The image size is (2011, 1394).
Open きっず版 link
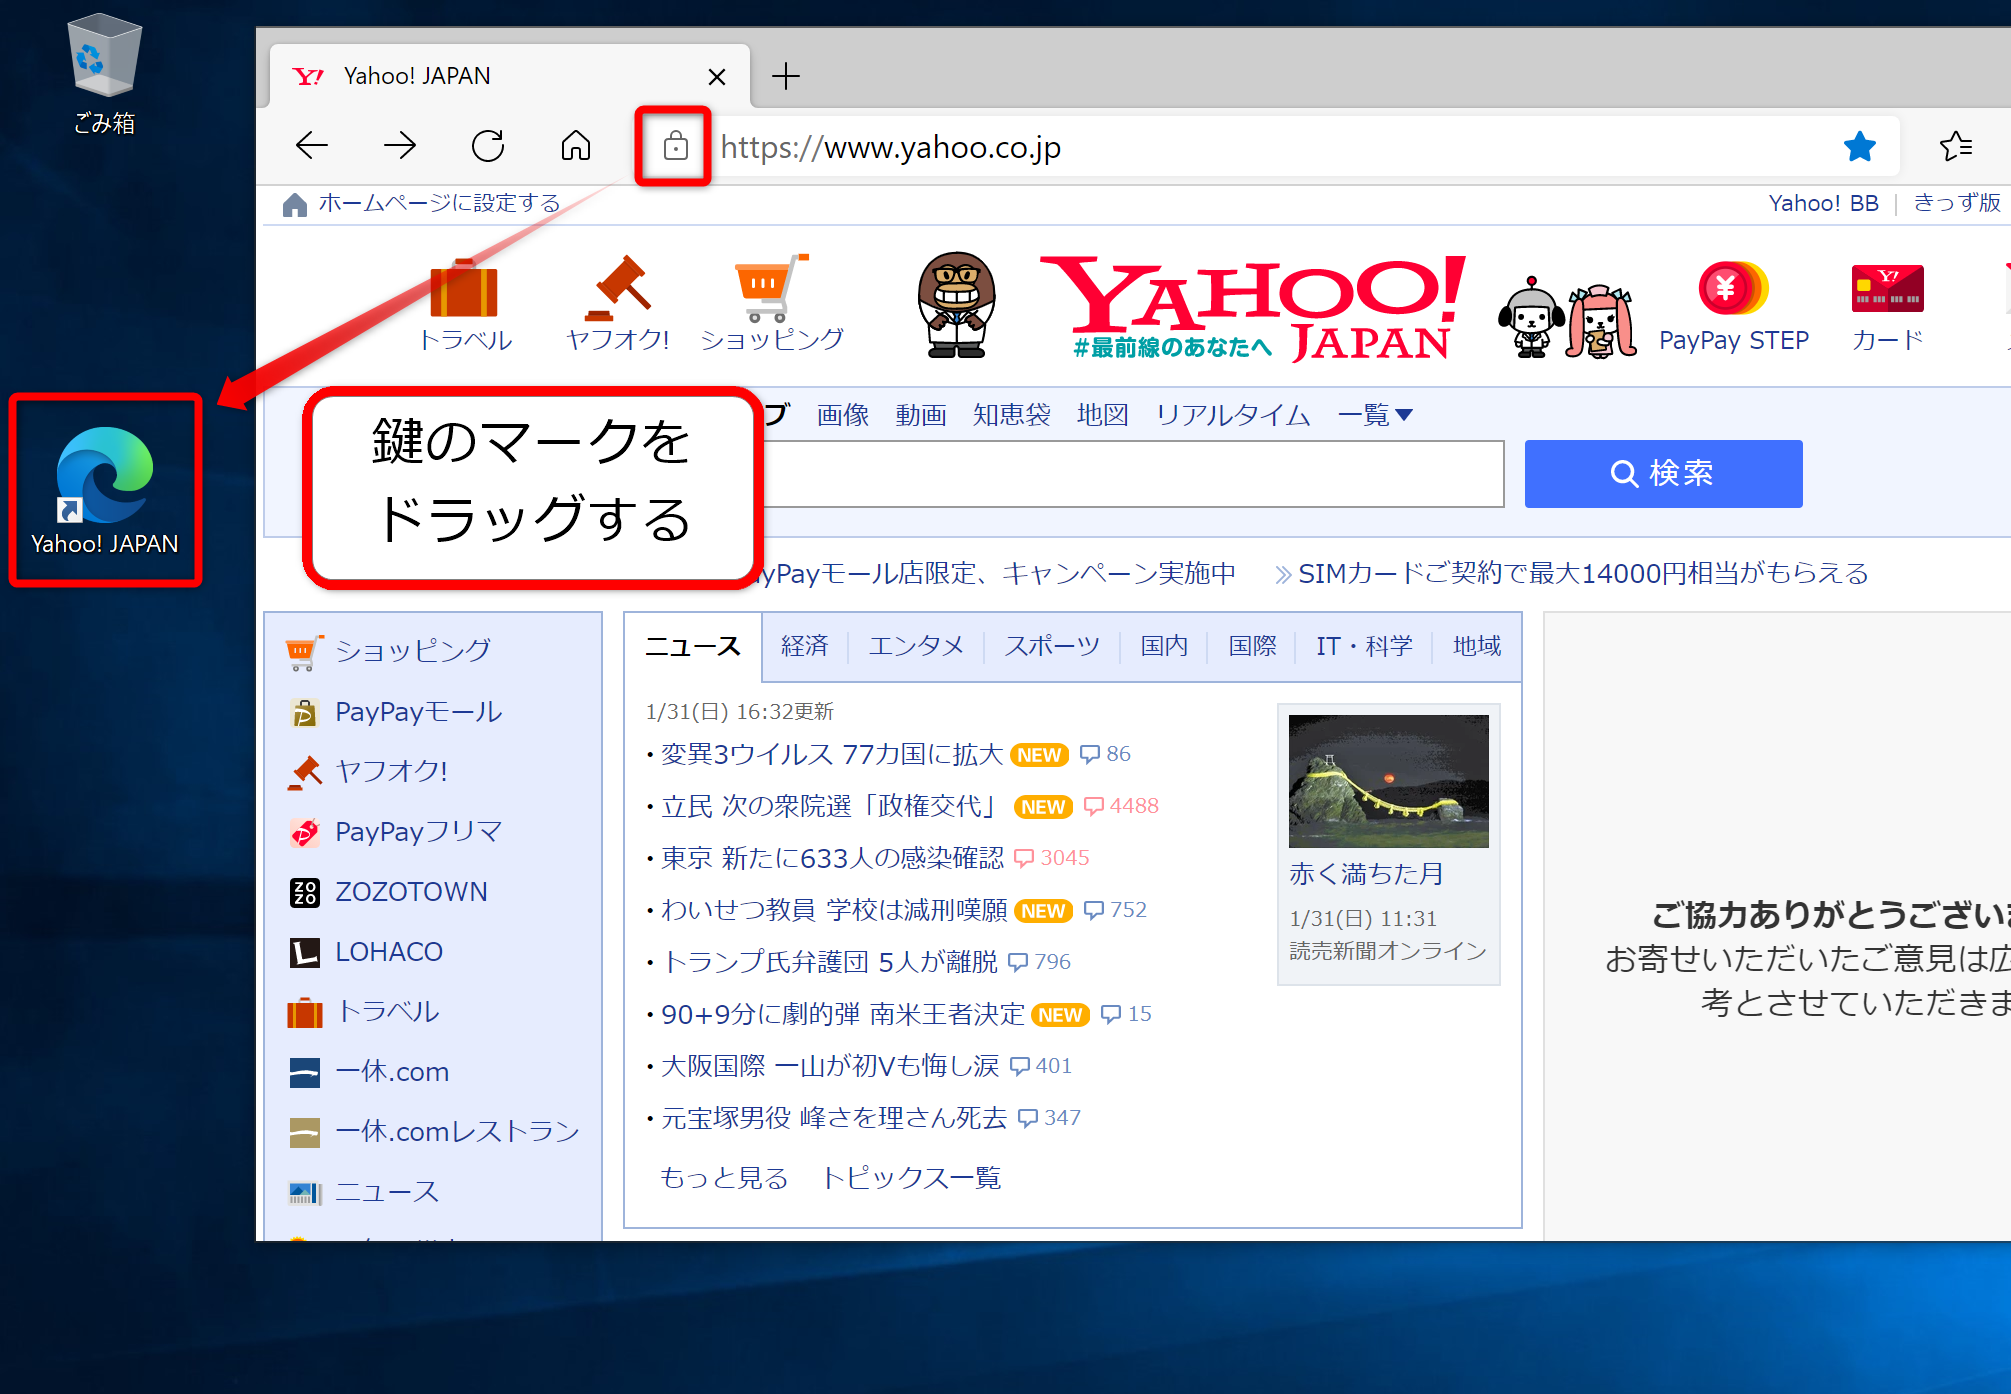click(x=1957, y=203)
